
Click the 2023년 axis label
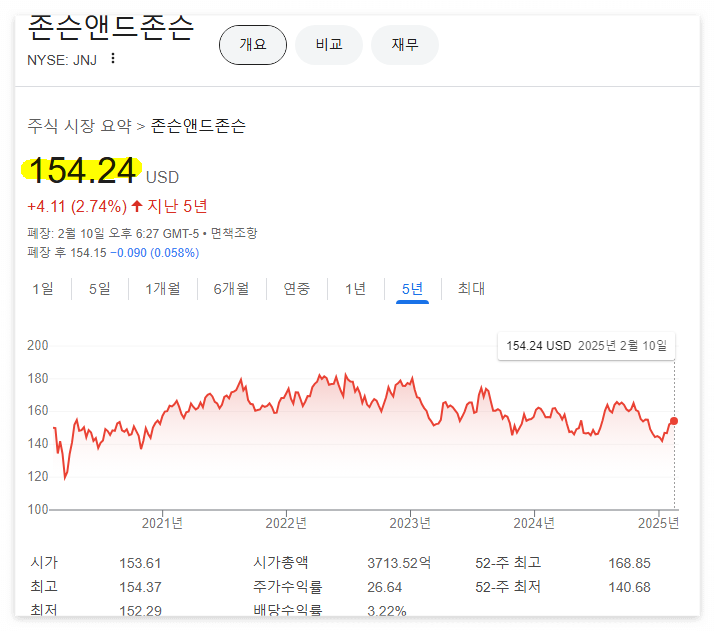coord(410,523)
